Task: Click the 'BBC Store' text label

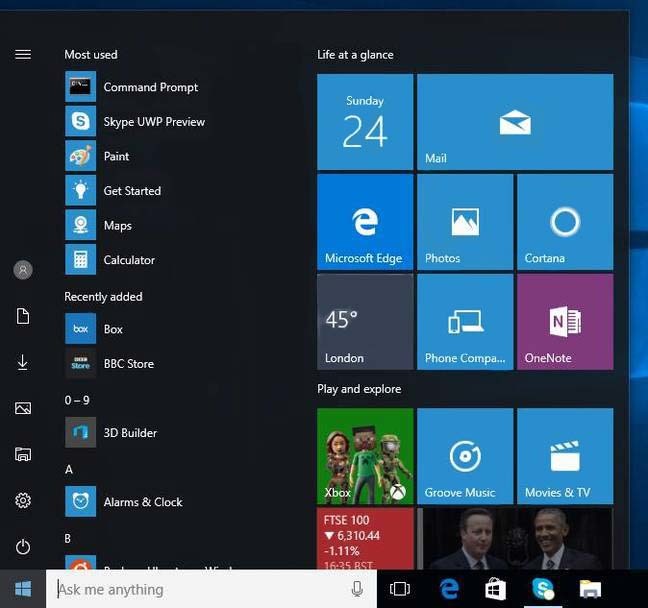Action: click(x=129, y=364)
